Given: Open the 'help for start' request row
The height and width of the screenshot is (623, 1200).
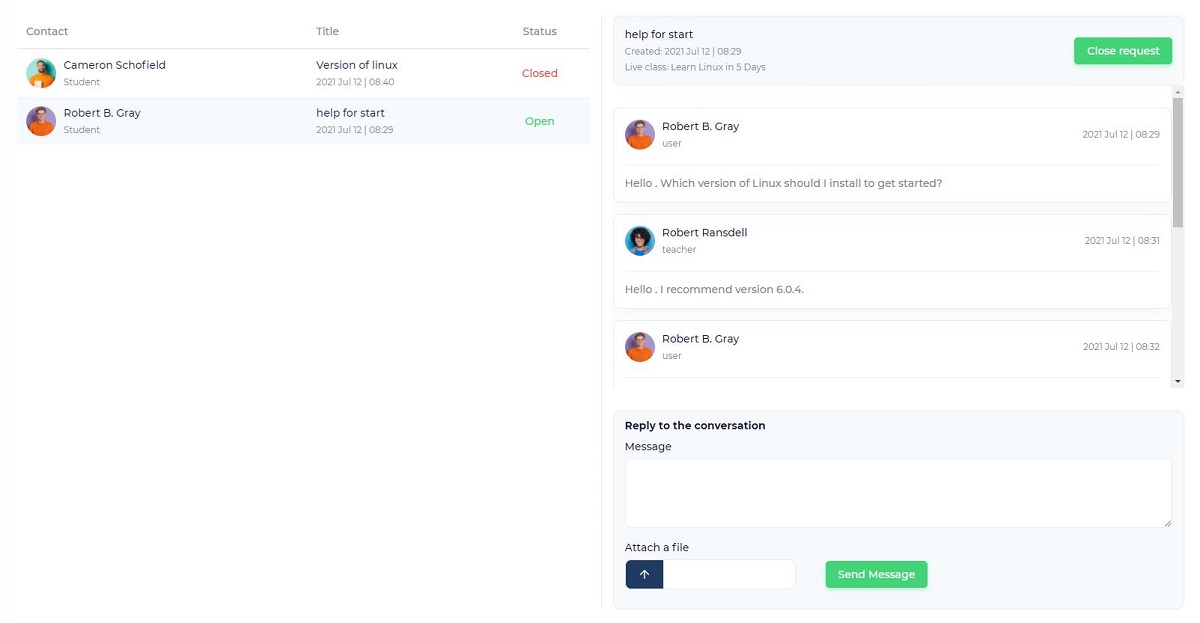Looking at the screenshot, I should click(x=350, y=113).
